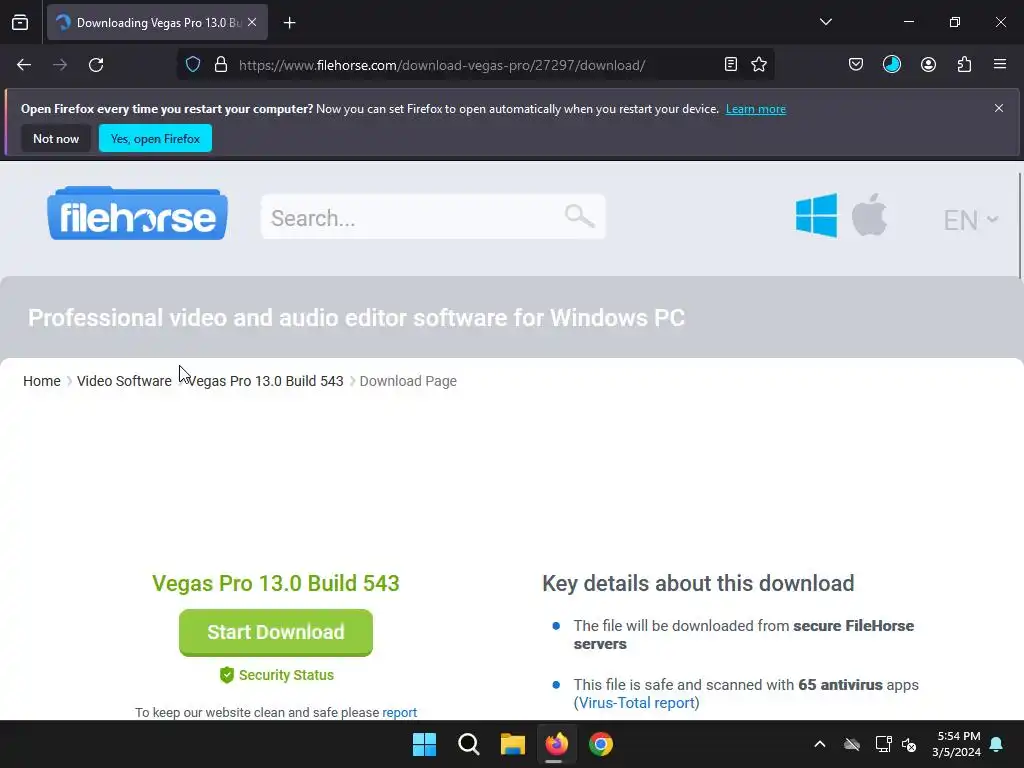Open the Firefox application menu

[1000, 65]
